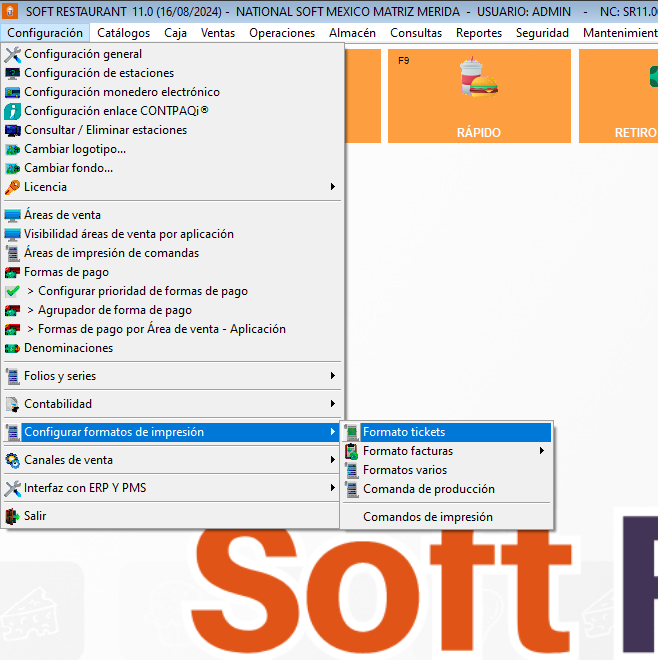Screen dimensions: 658x660
Task: Click the Formas de pago por Área icon
Action: (13, 329)
